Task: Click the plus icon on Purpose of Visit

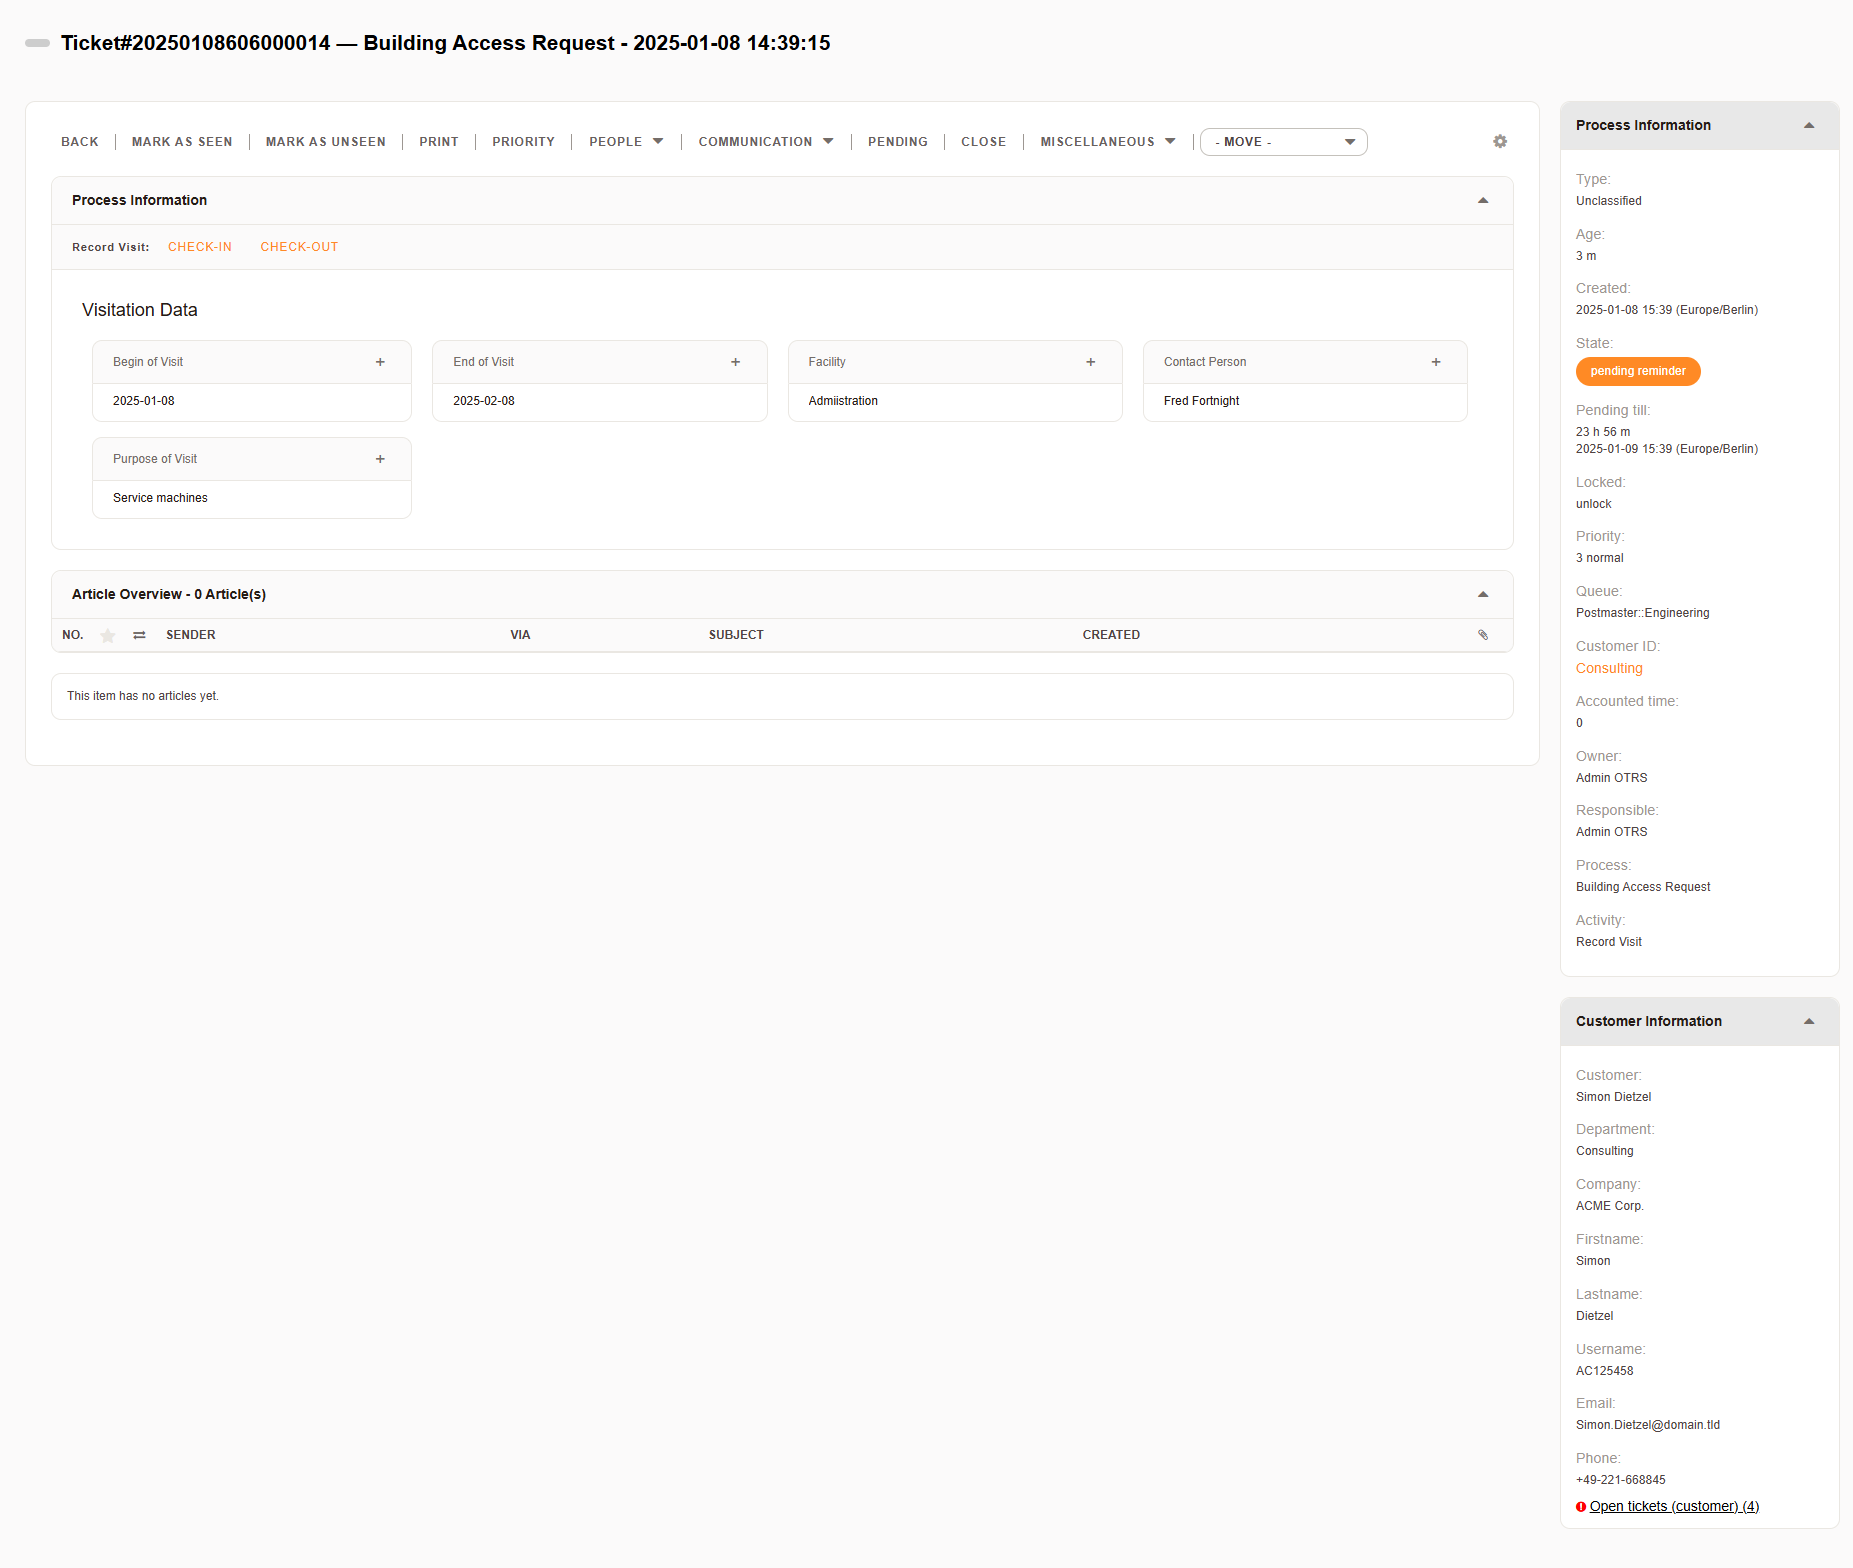Action: (380, 459)
